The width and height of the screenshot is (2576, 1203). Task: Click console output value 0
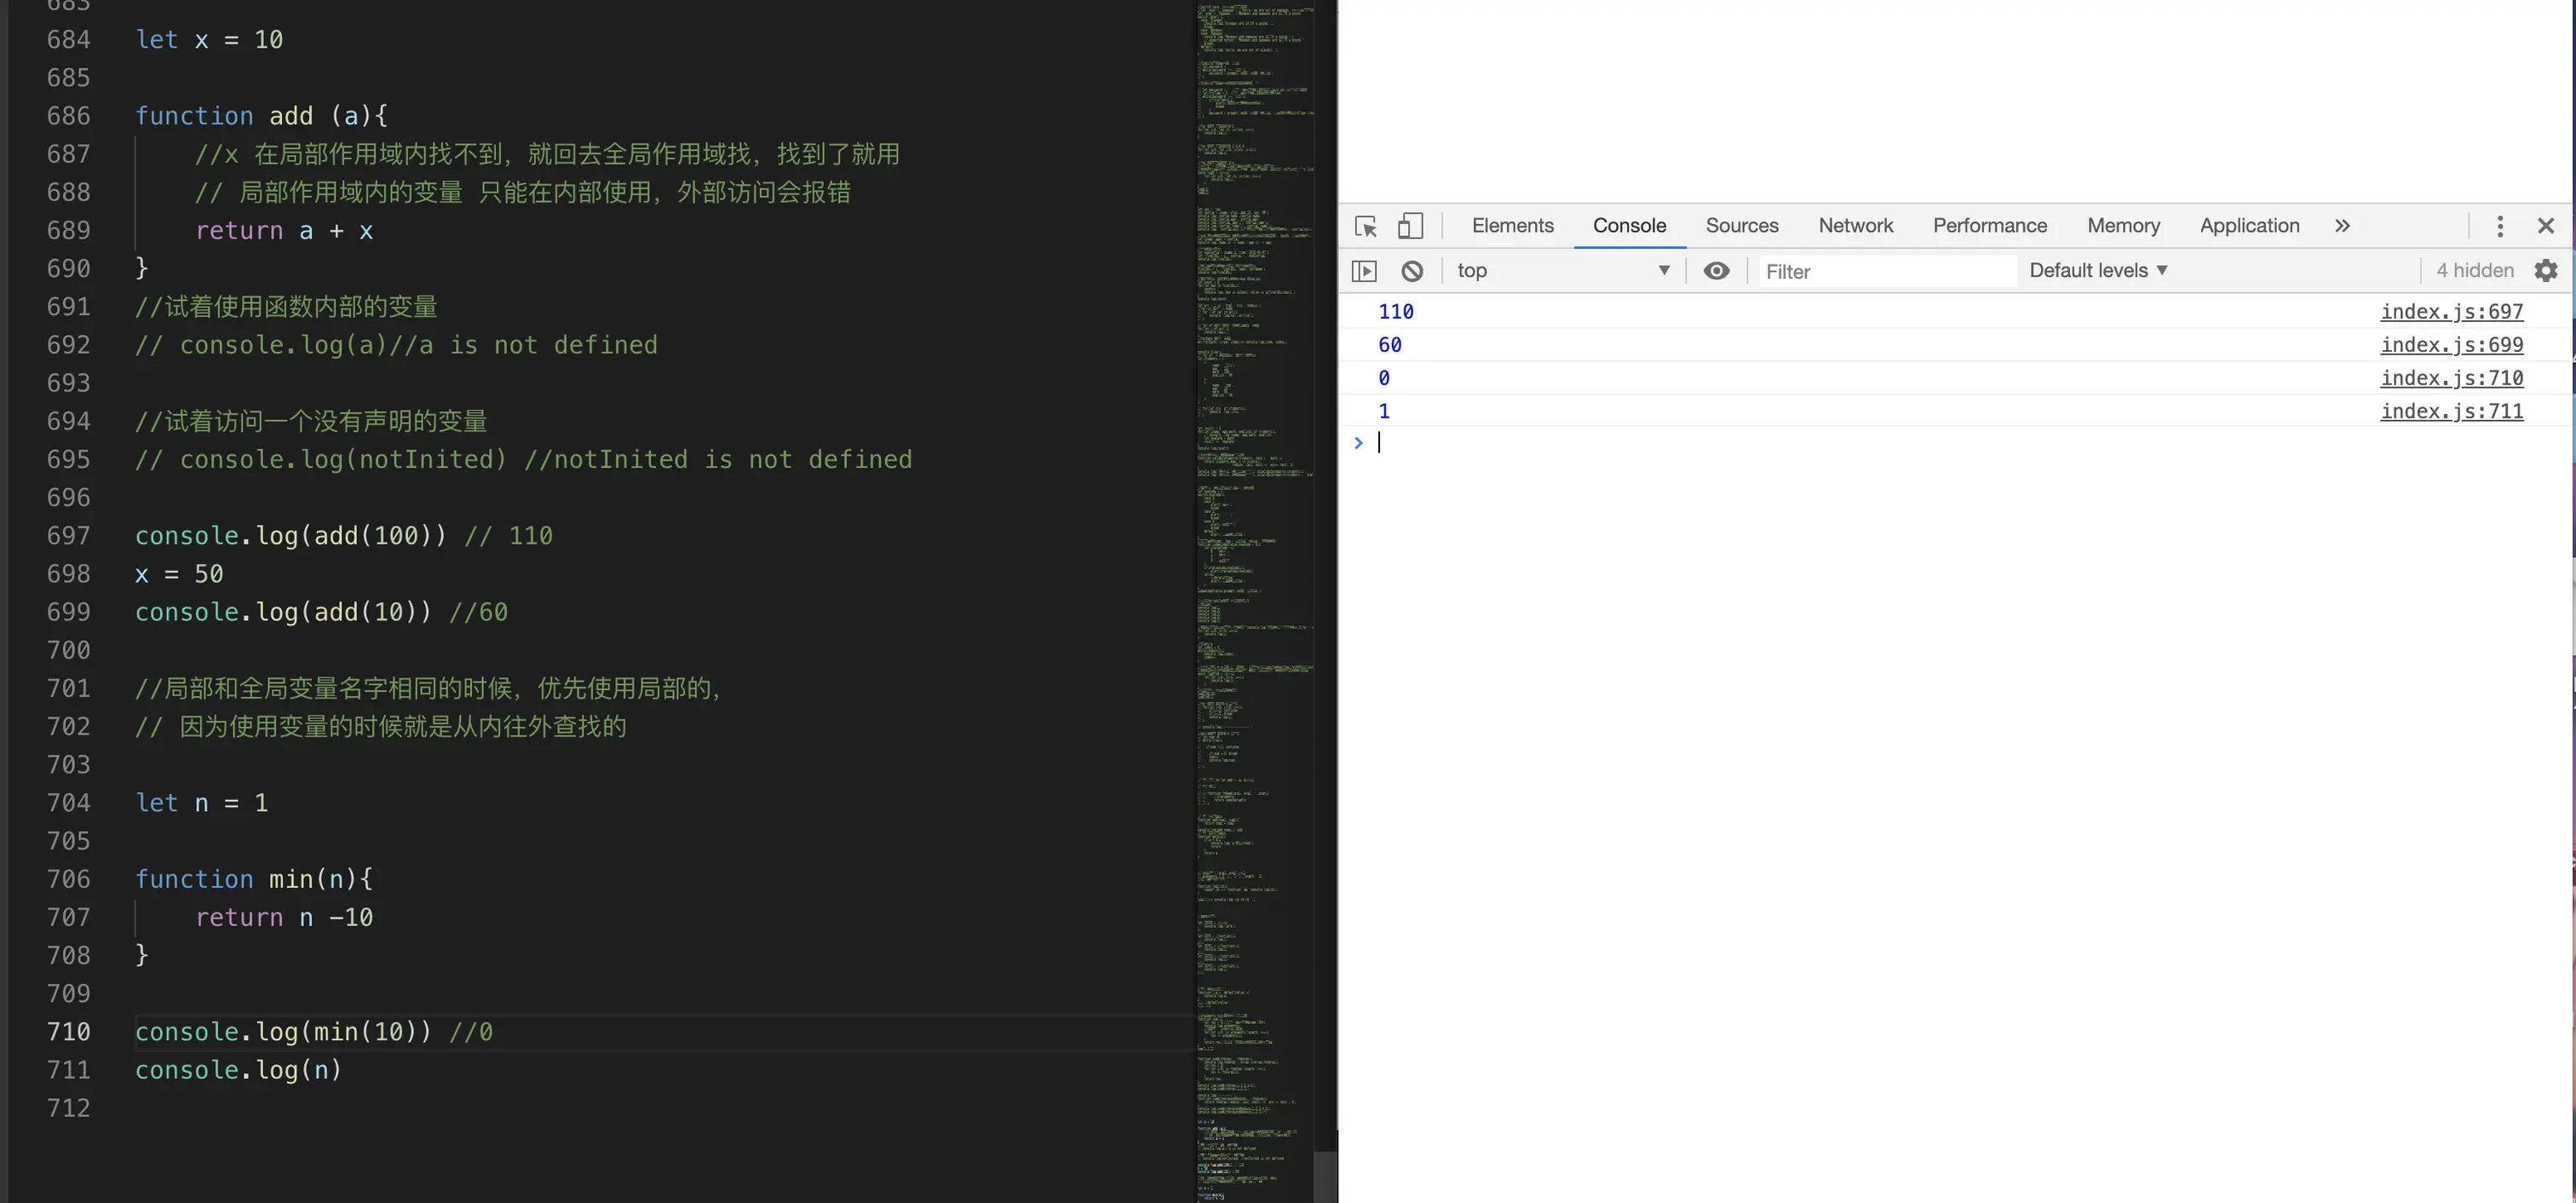pos(1383,378)
